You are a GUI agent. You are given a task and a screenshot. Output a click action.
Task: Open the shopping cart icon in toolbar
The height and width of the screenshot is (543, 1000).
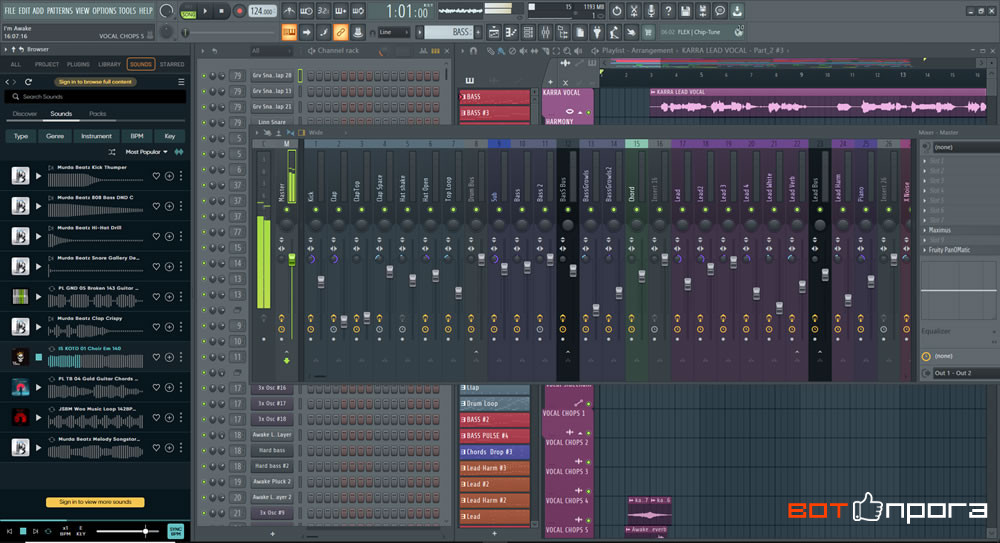[648, 32]
